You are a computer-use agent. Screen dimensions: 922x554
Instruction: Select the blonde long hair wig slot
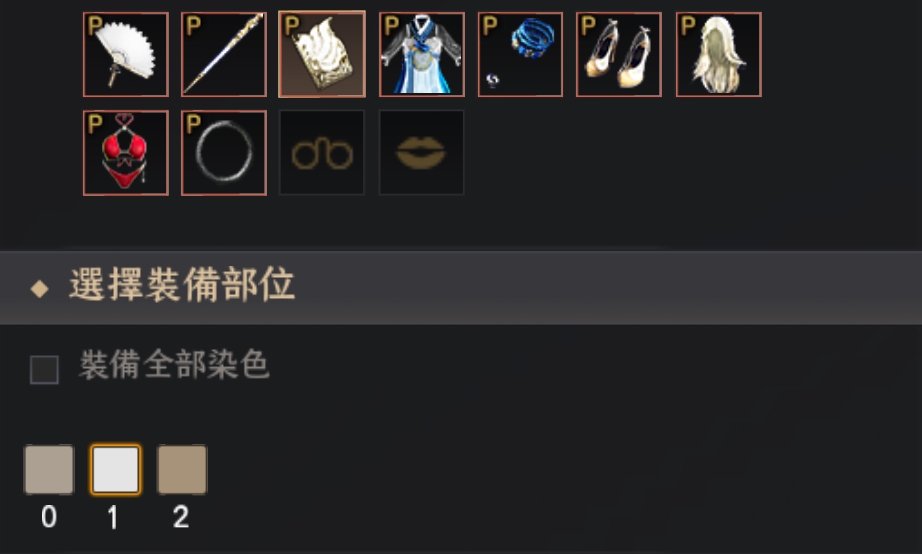pyautogui.click(x=719, y=55)
